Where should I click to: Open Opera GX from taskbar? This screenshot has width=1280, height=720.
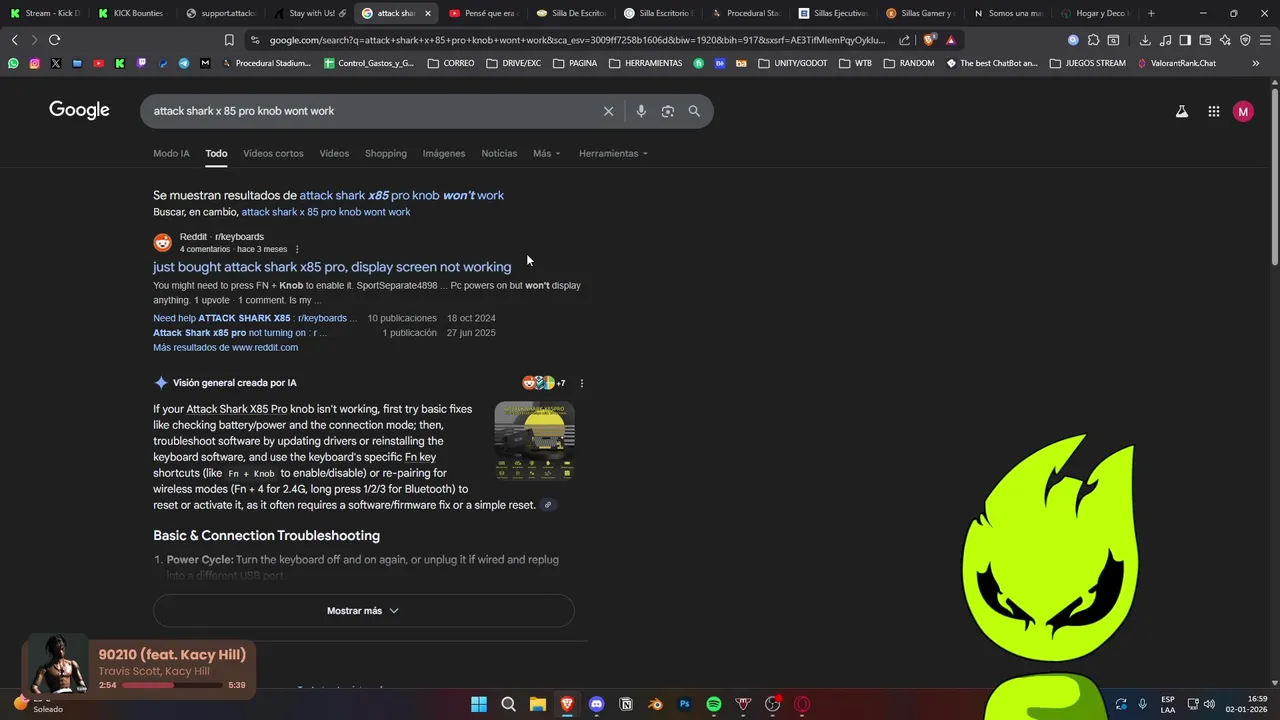(802, 704)
